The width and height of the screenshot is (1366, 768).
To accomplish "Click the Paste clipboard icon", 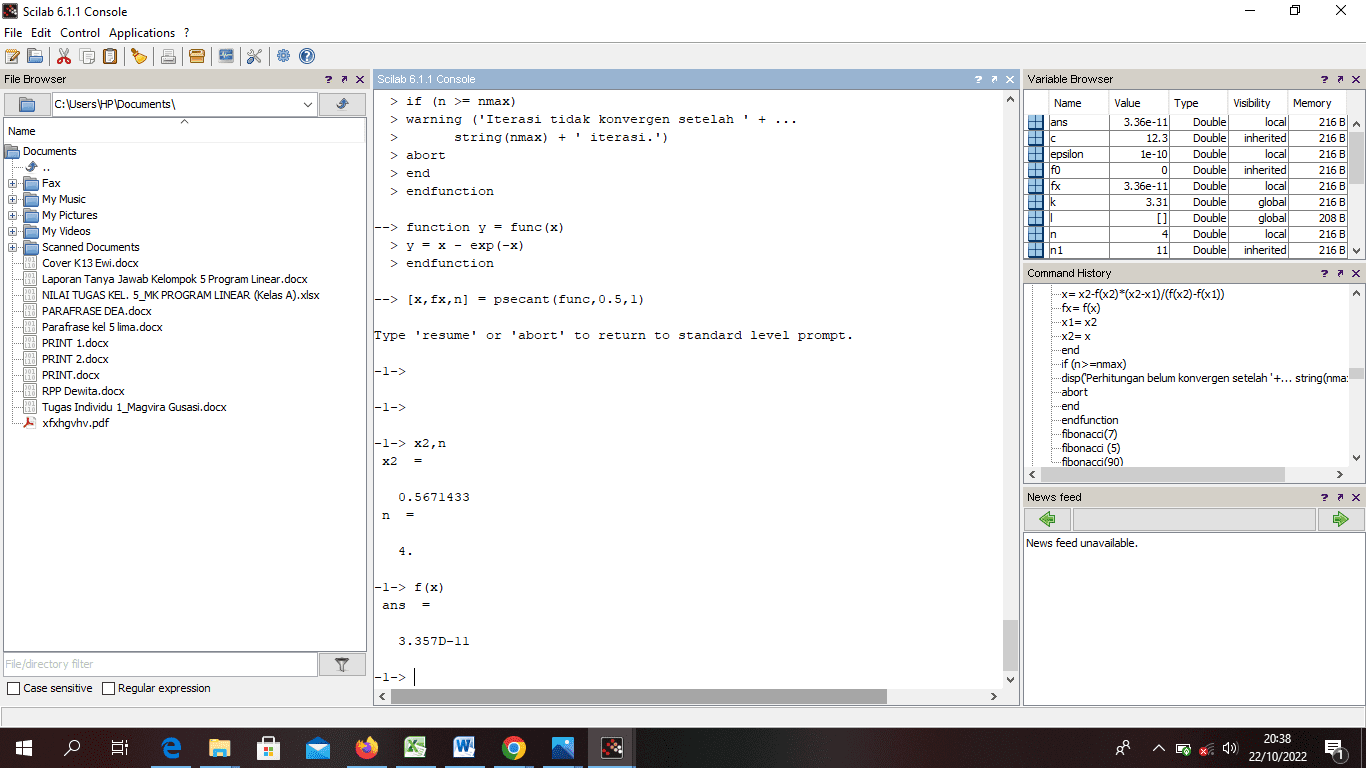I will pyautogui.click(x=110, y=56).
